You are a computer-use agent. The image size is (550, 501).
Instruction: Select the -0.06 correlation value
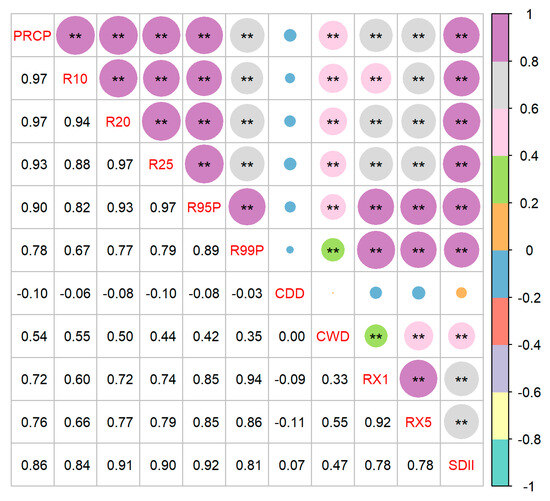(75, 294)
